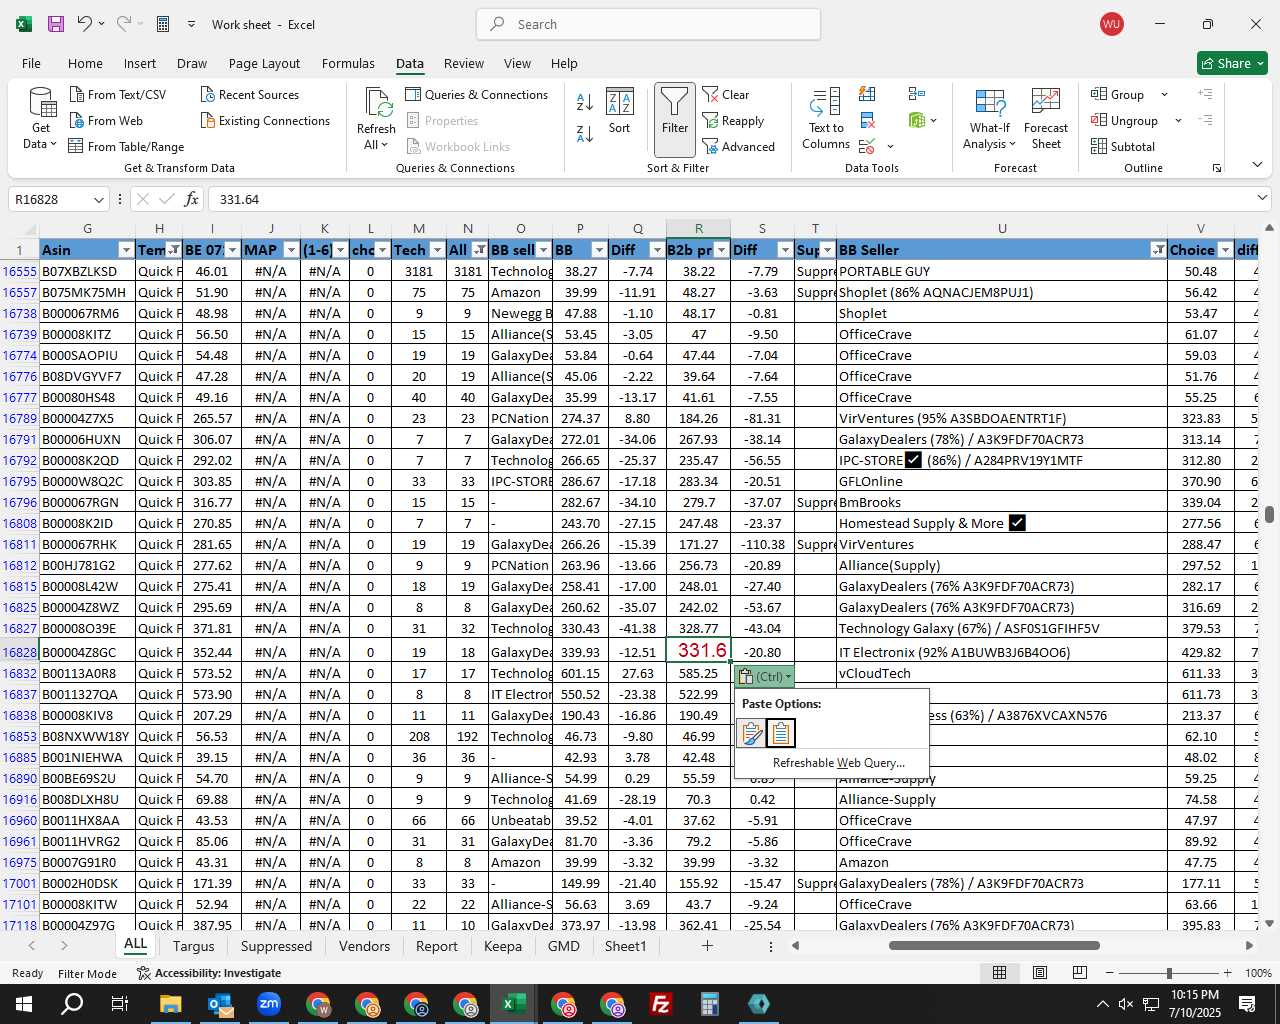Open FileZilla from the taskbar

(661, 1004)
